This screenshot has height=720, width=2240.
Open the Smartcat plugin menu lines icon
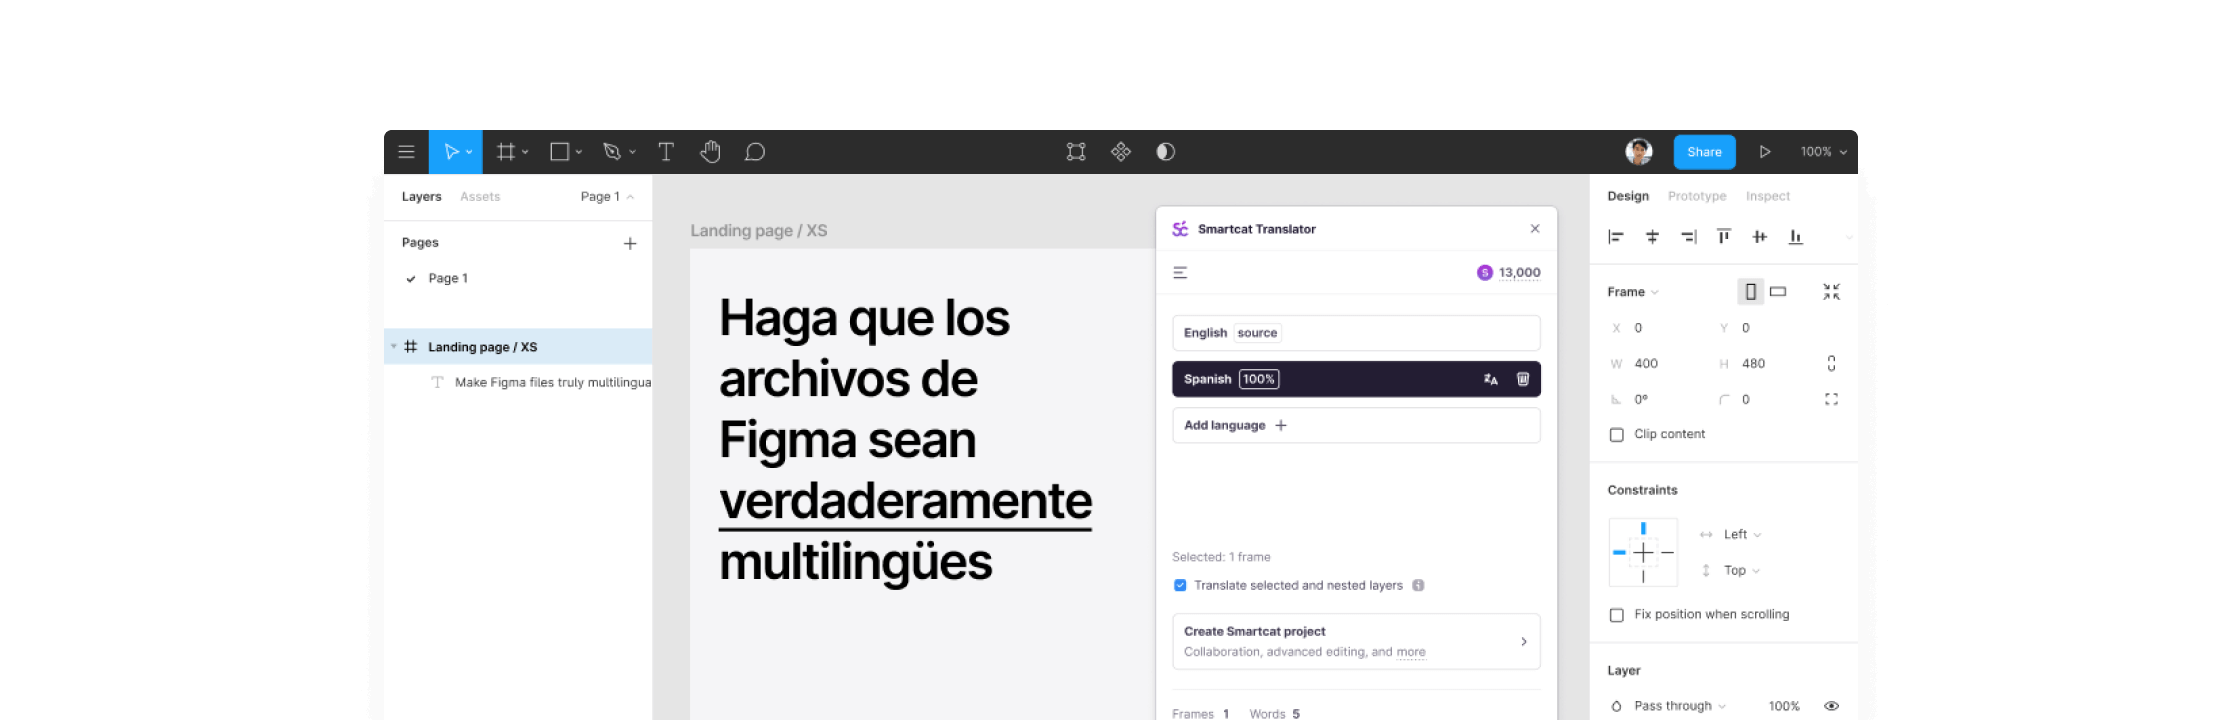[1180, 272]
